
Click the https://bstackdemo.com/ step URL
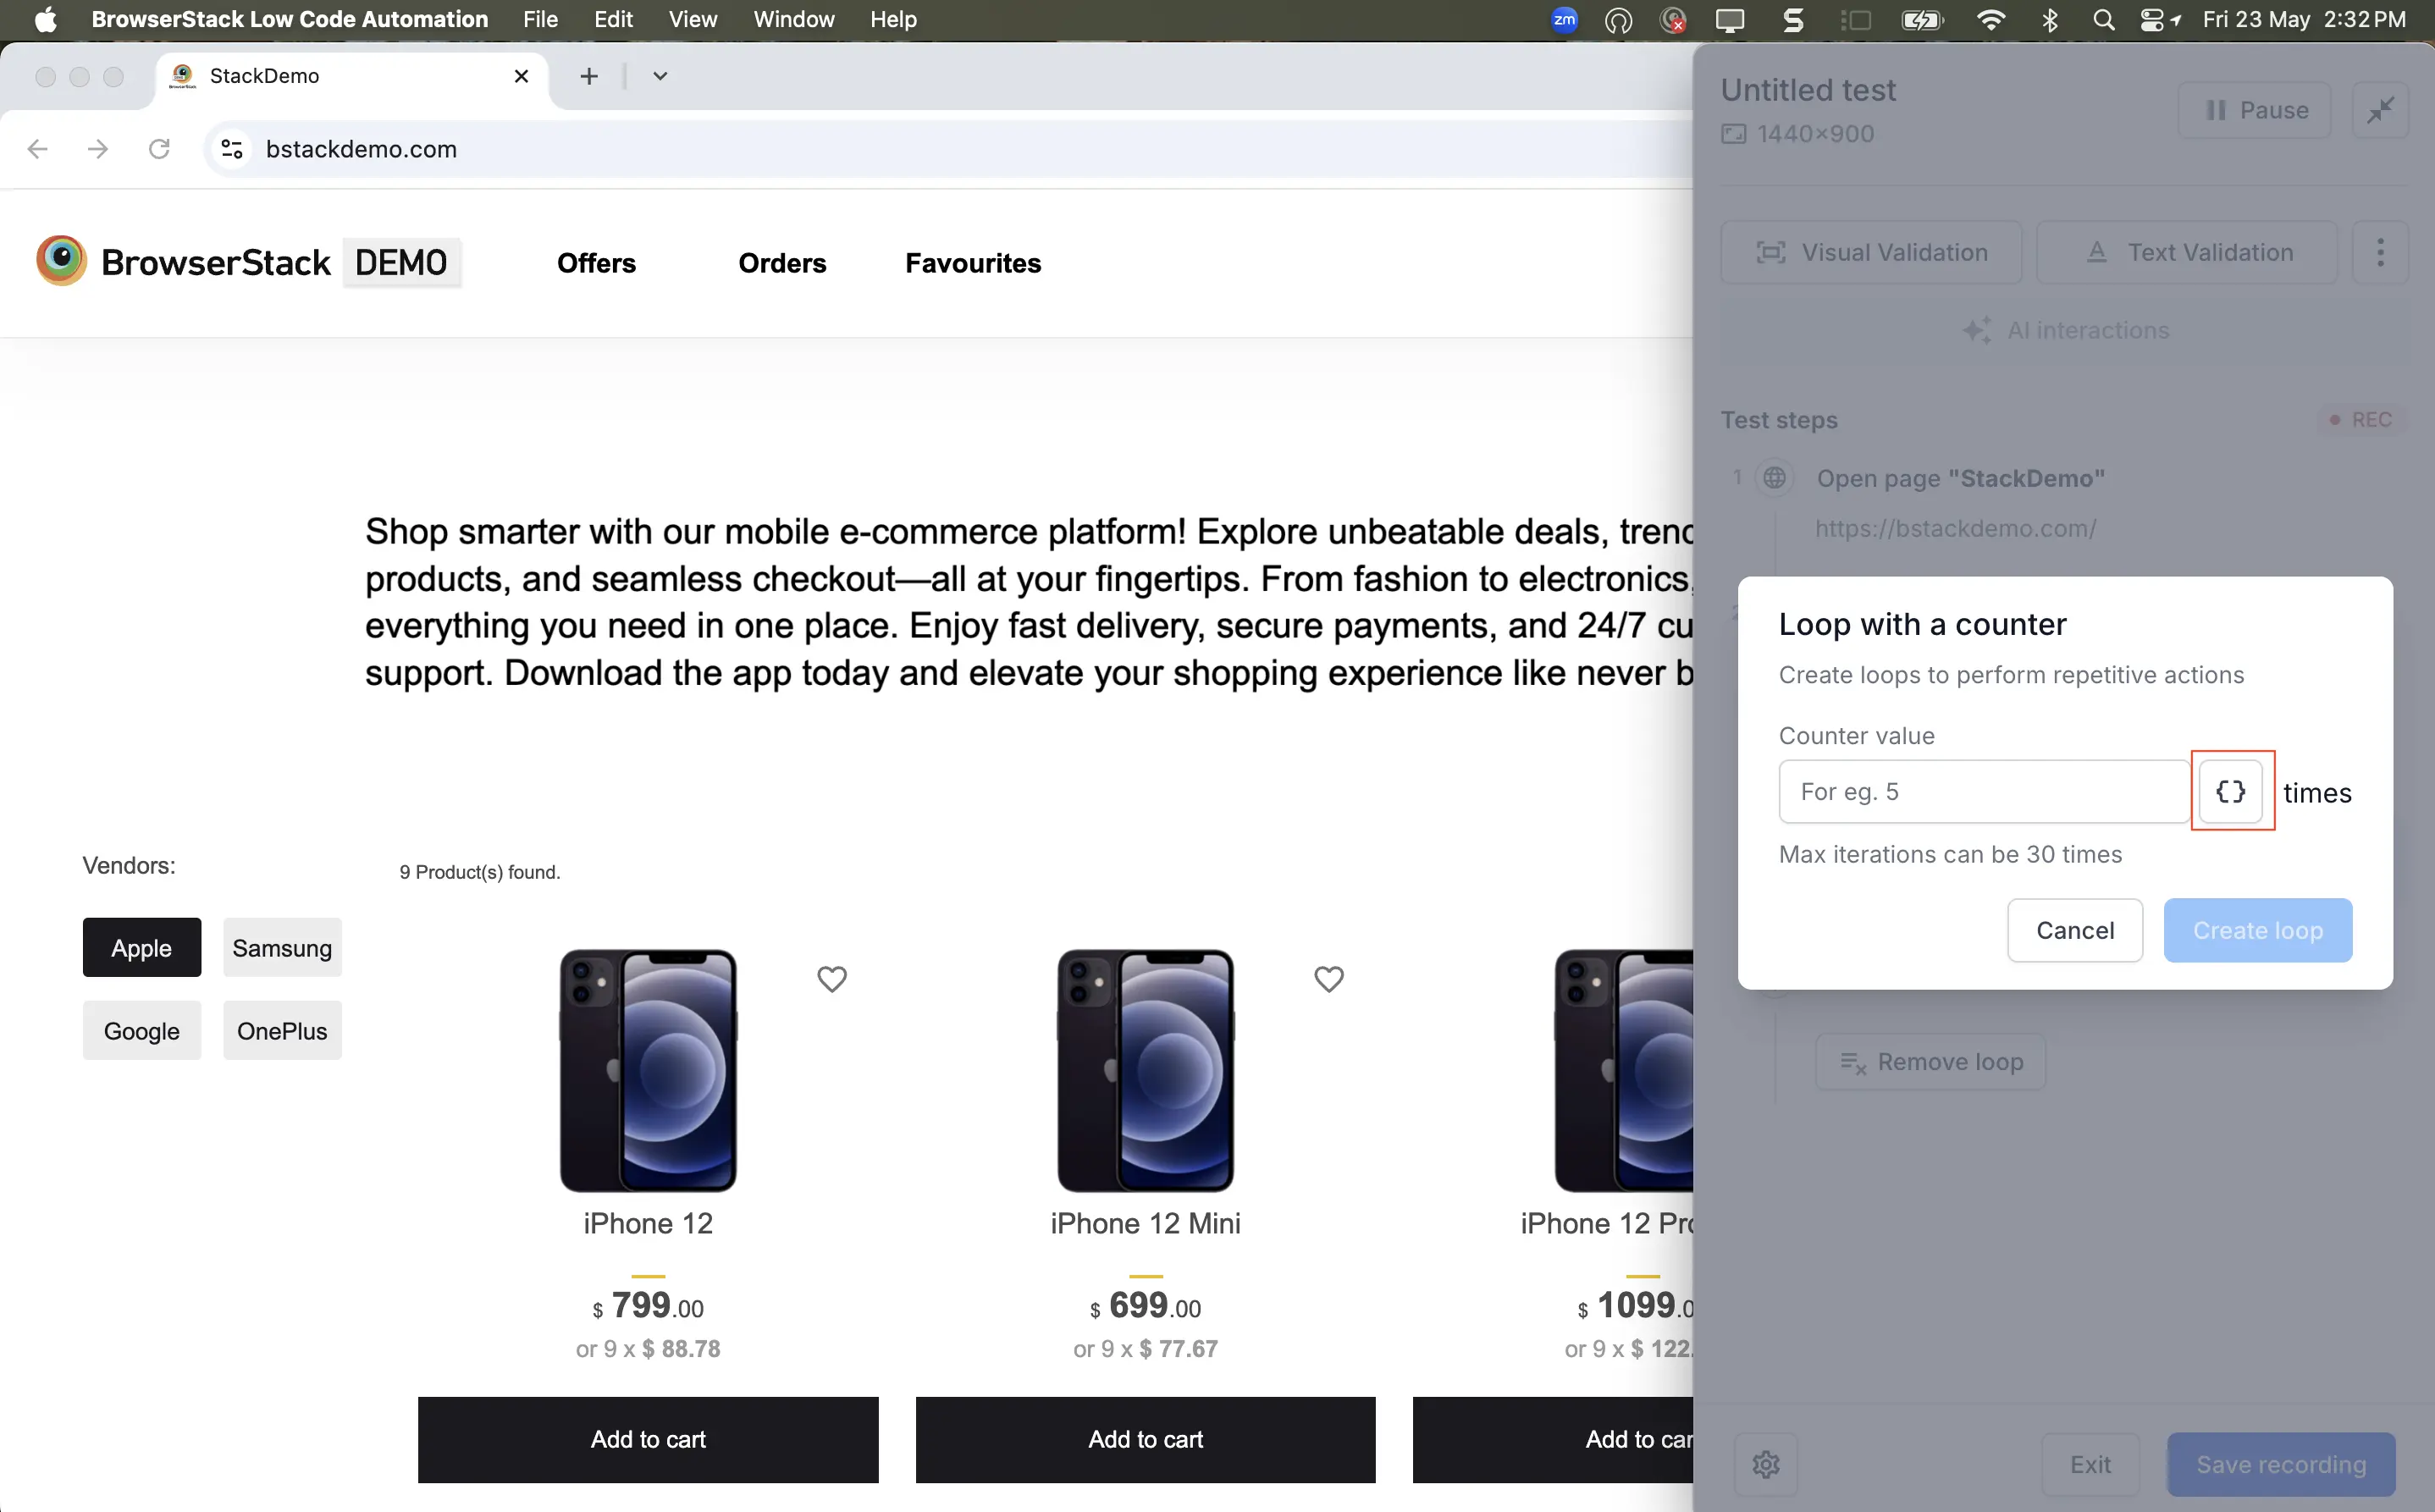(x=1956, y=528)
